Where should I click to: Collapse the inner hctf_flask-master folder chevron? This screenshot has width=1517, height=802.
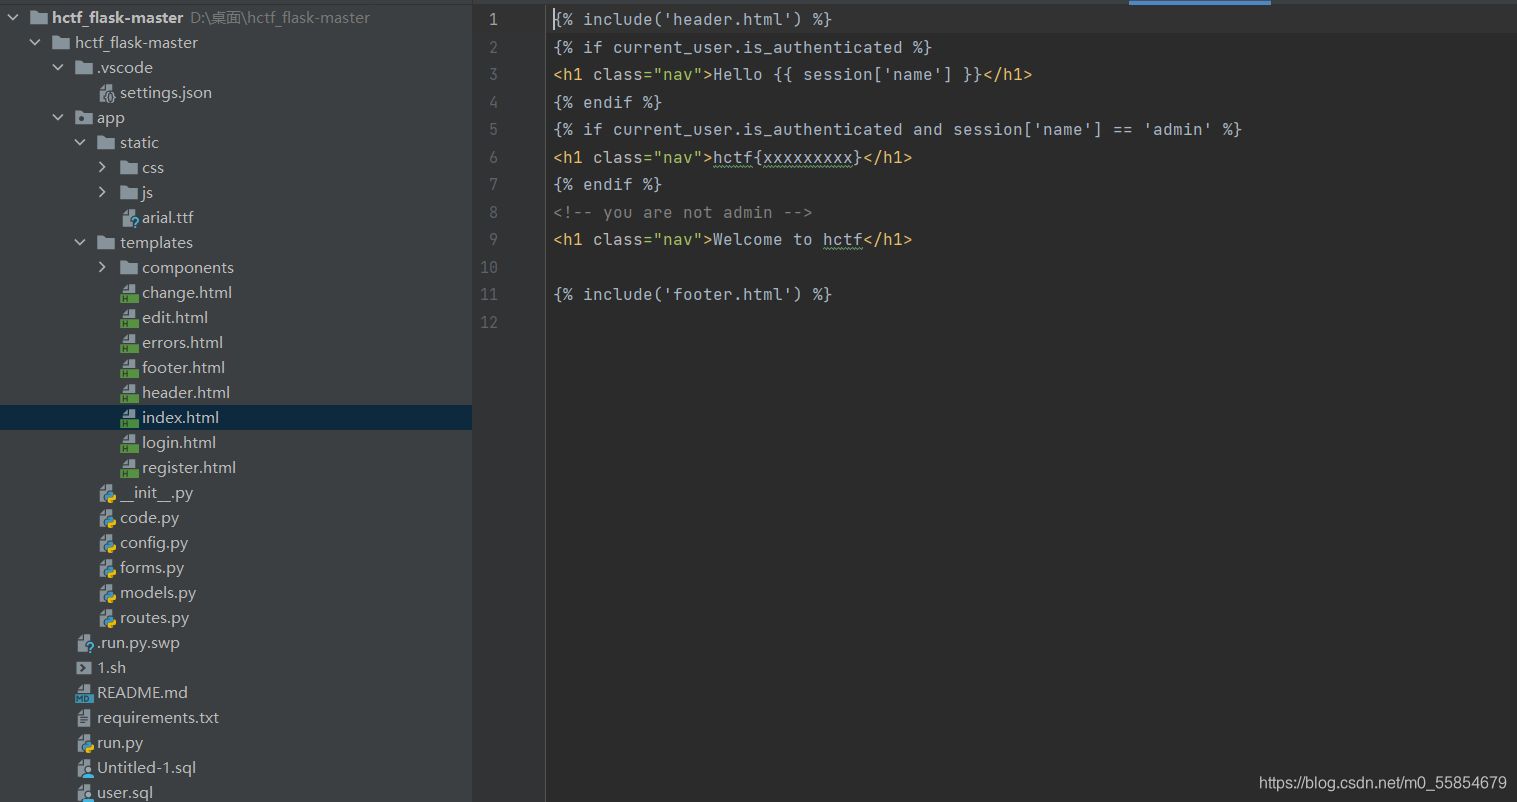35,42
